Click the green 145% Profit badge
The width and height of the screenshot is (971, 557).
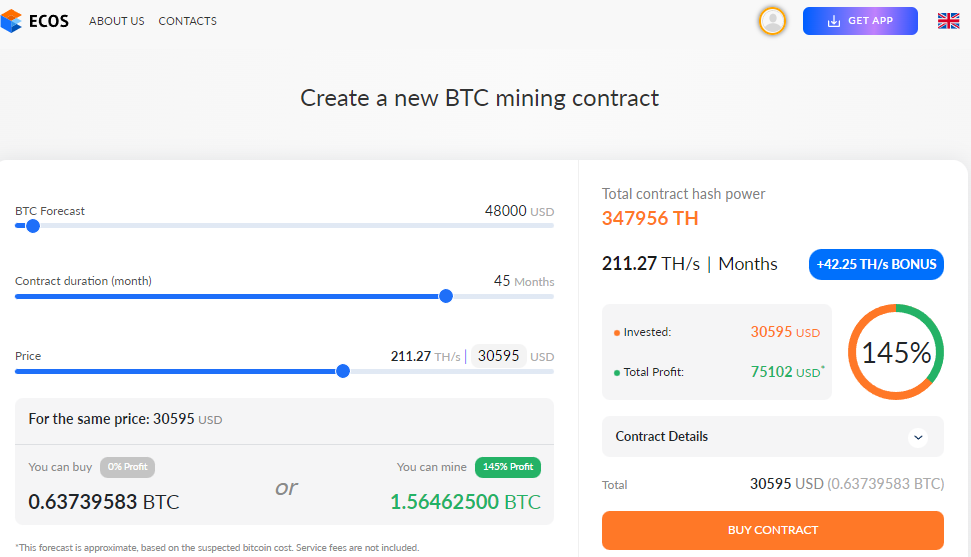click(x=508, y=467)
